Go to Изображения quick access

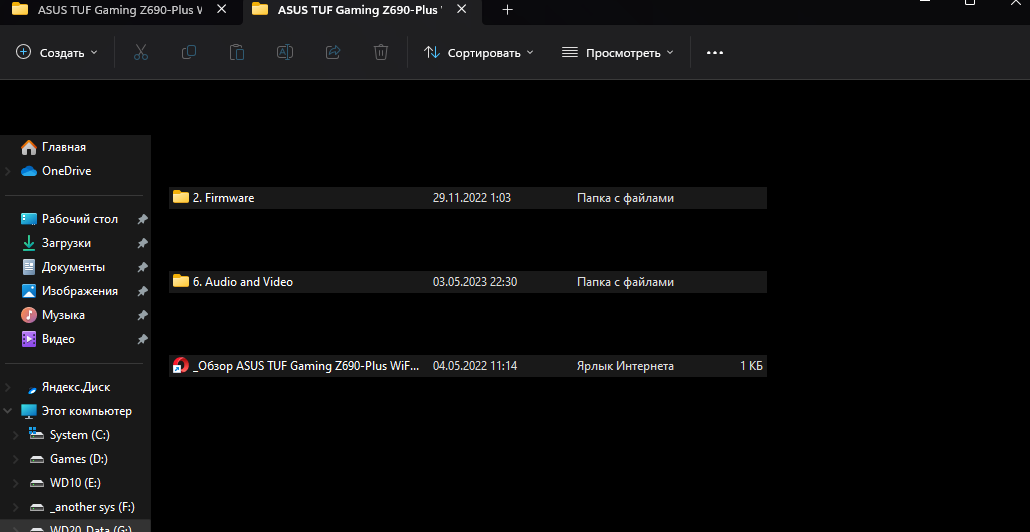coord(79,291)
